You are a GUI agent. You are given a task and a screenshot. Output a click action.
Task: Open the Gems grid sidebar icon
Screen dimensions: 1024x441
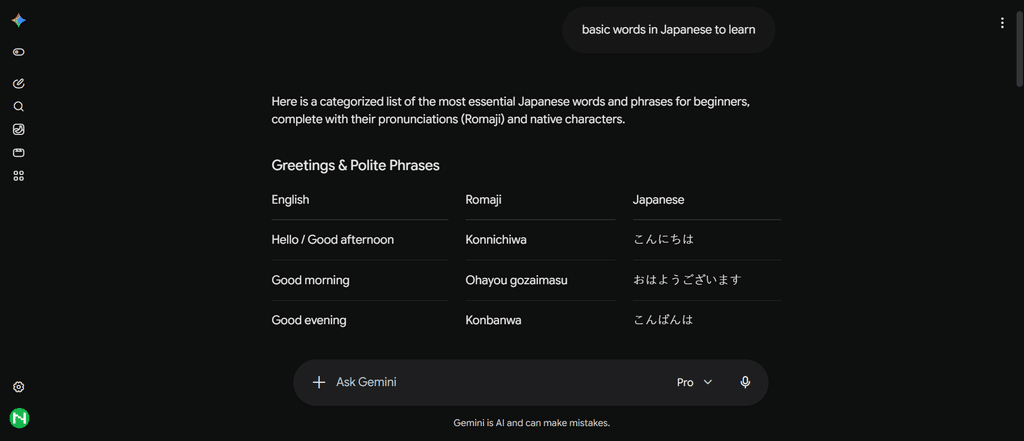click(18, 176)
